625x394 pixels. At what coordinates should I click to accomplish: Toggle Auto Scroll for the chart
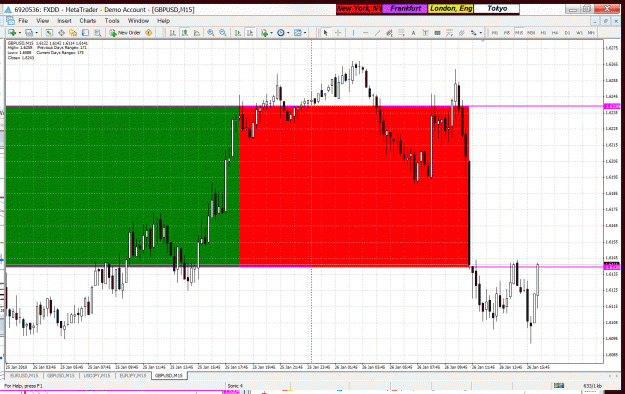coord(238,33)
